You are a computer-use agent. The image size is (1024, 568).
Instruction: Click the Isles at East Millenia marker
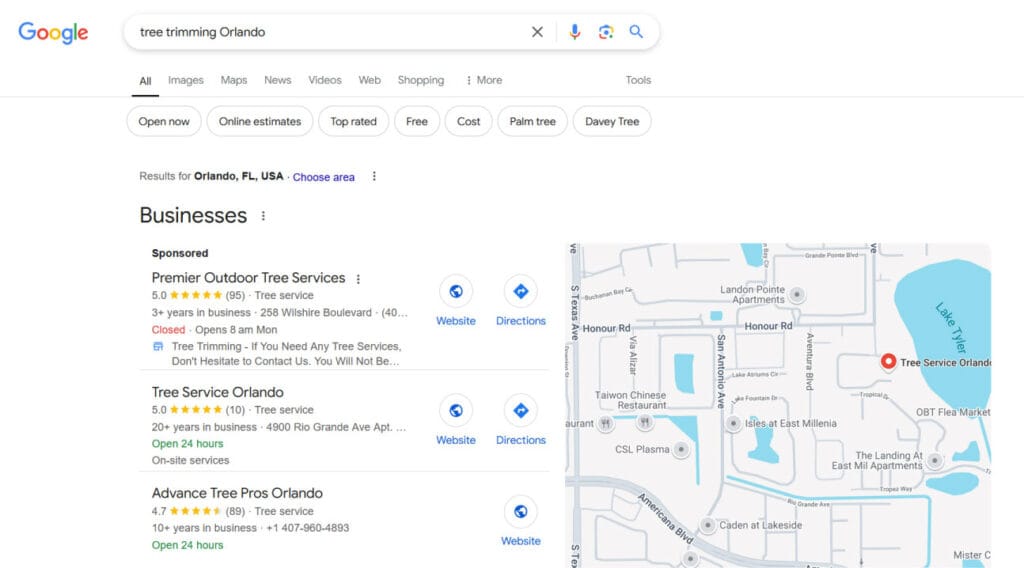click(x=733, y=424)
